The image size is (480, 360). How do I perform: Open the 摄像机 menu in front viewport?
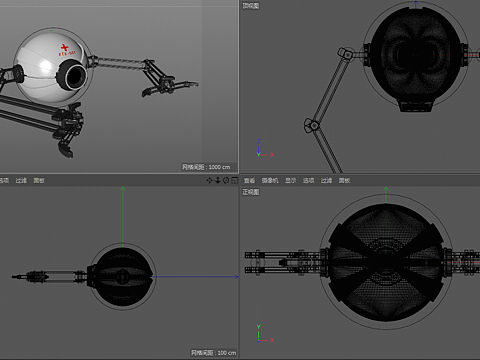tap(270, 180)
